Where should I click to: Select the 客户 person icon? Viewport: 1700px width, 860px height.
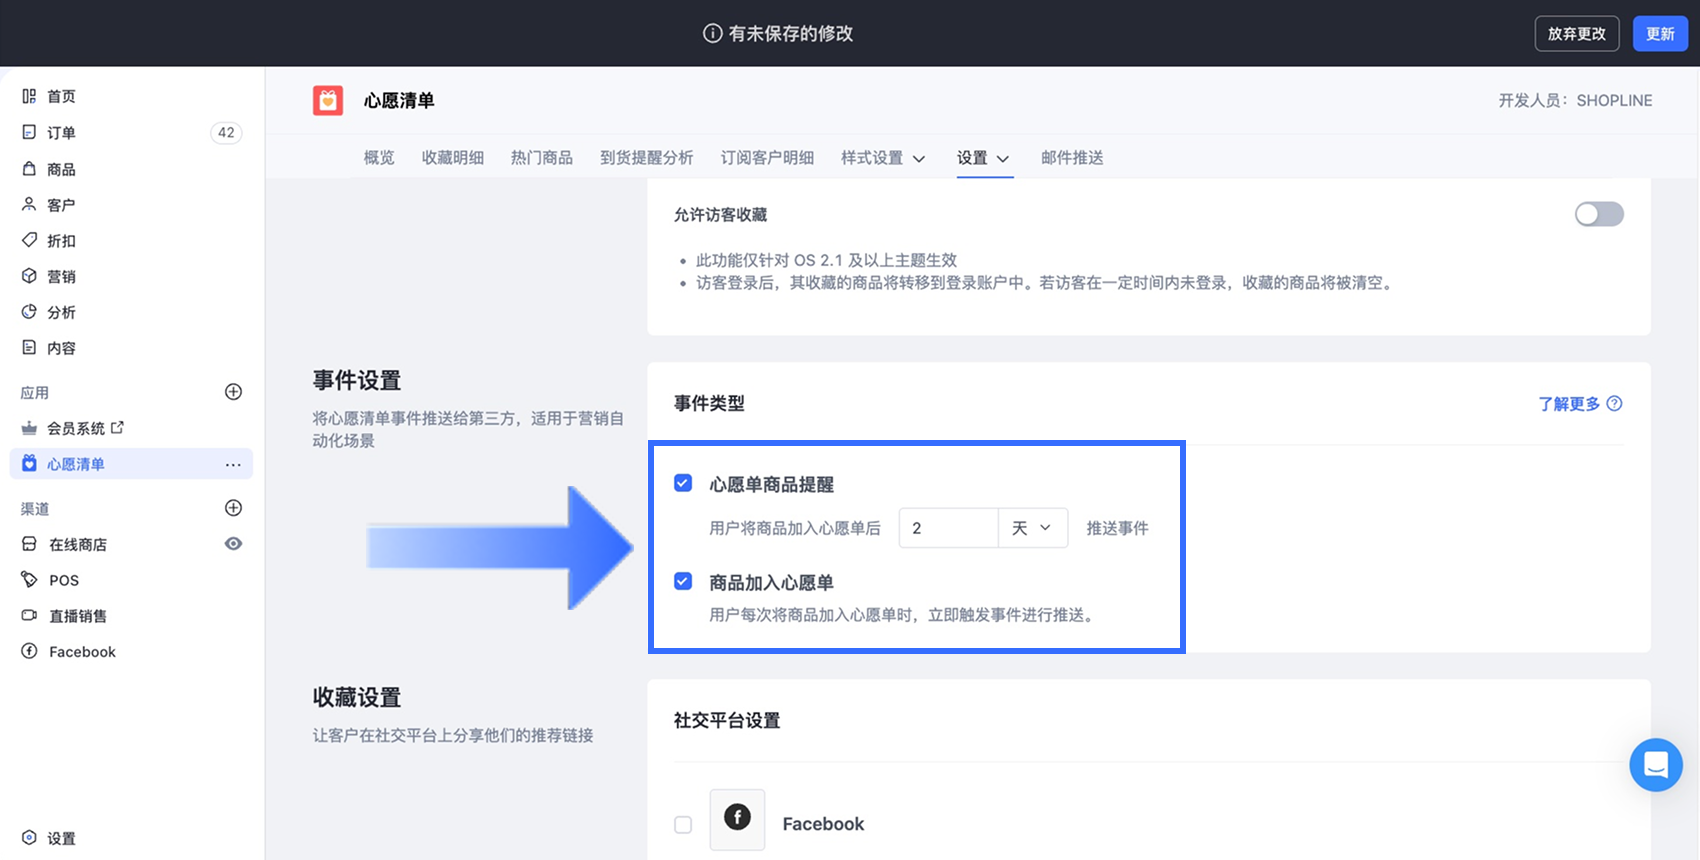click(29, 204)
